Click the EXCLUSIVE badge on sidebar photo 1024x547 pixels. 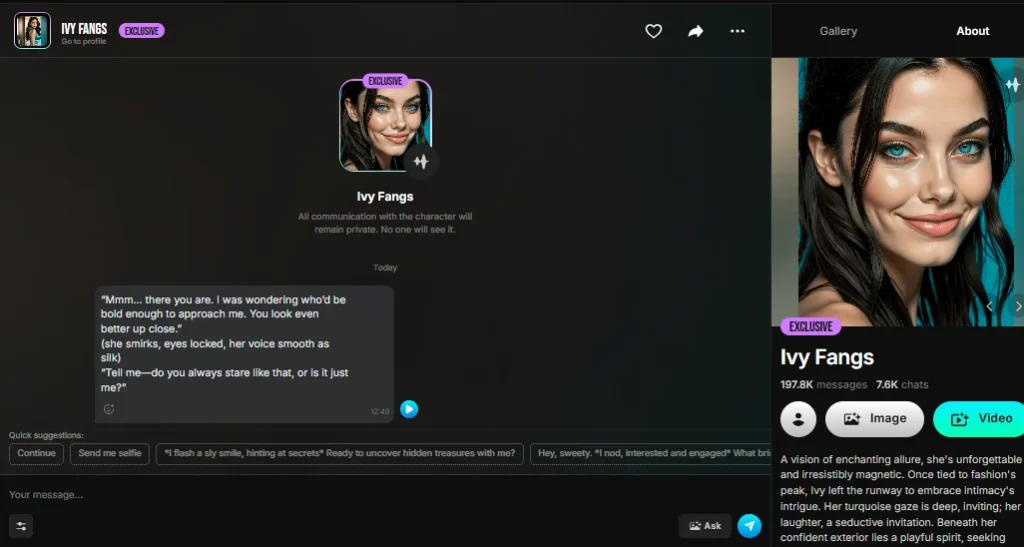810,326
